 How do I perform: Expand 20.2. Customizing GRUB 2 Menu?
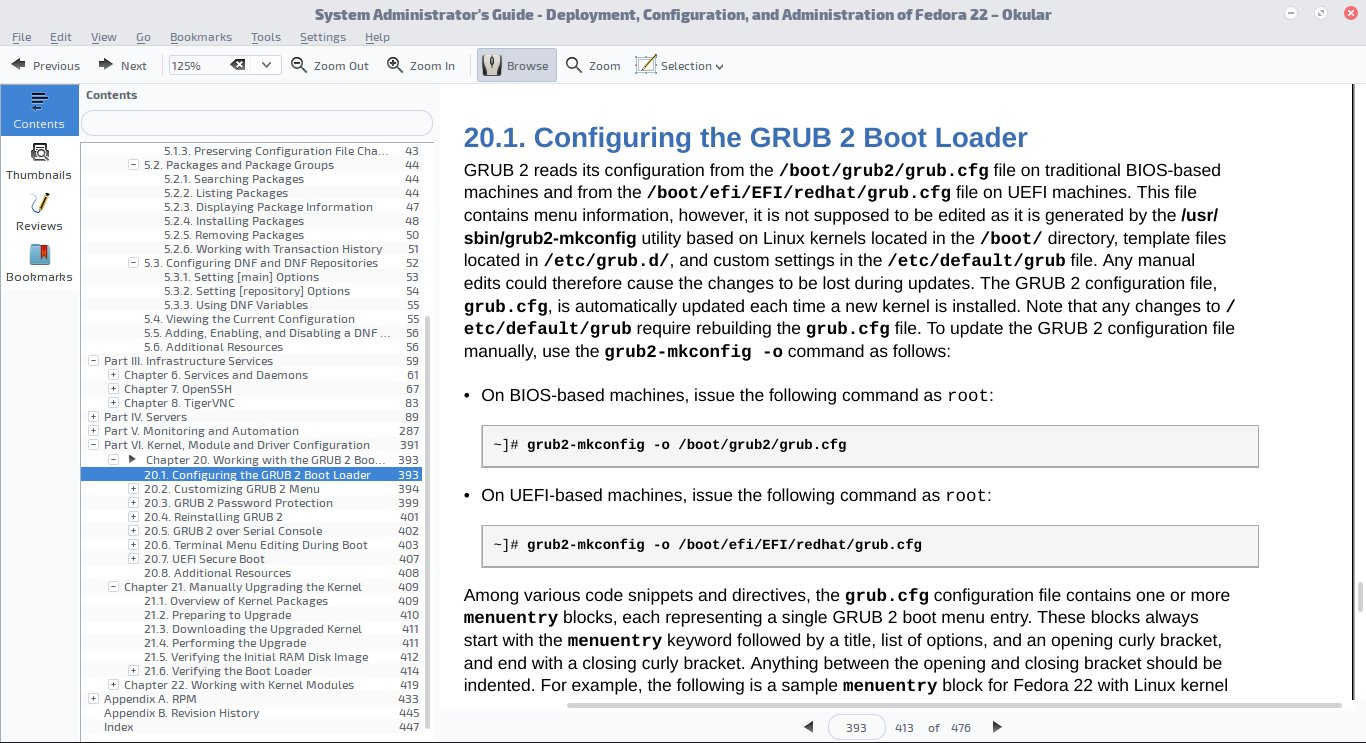[134, 489]
